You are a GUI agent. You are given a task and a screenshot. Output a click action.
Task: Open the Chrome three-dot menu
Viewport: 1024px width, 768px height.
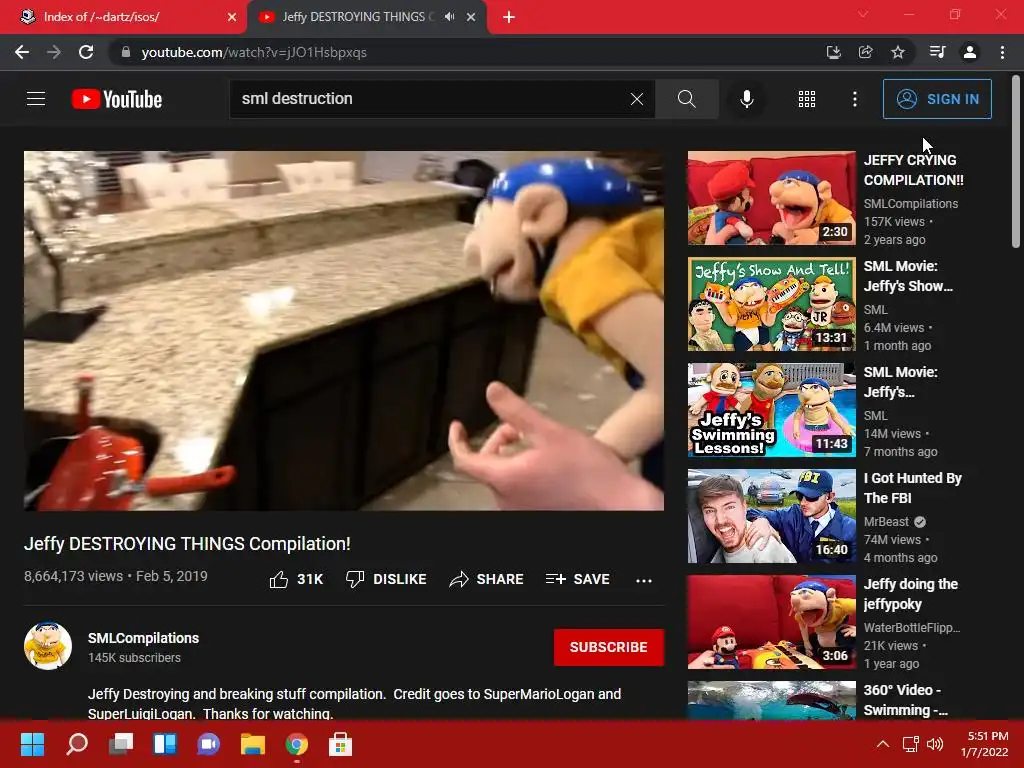click(1002, 52)
